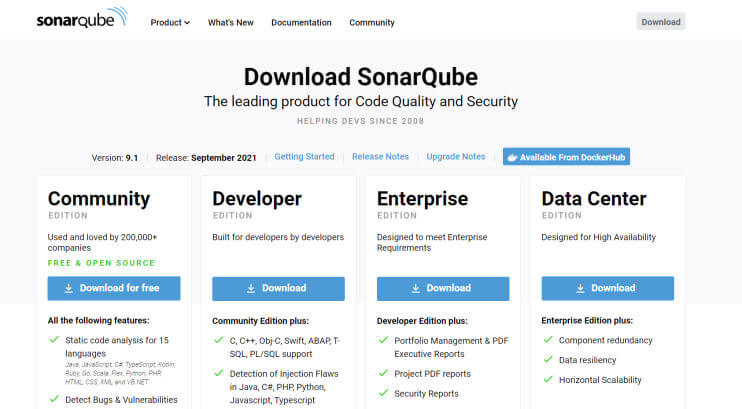This screenshot has height=409, width=742.
Task: Click checkmark beside Detect Bugs & Vulnerabilities
Action: [x=54, y=399]
